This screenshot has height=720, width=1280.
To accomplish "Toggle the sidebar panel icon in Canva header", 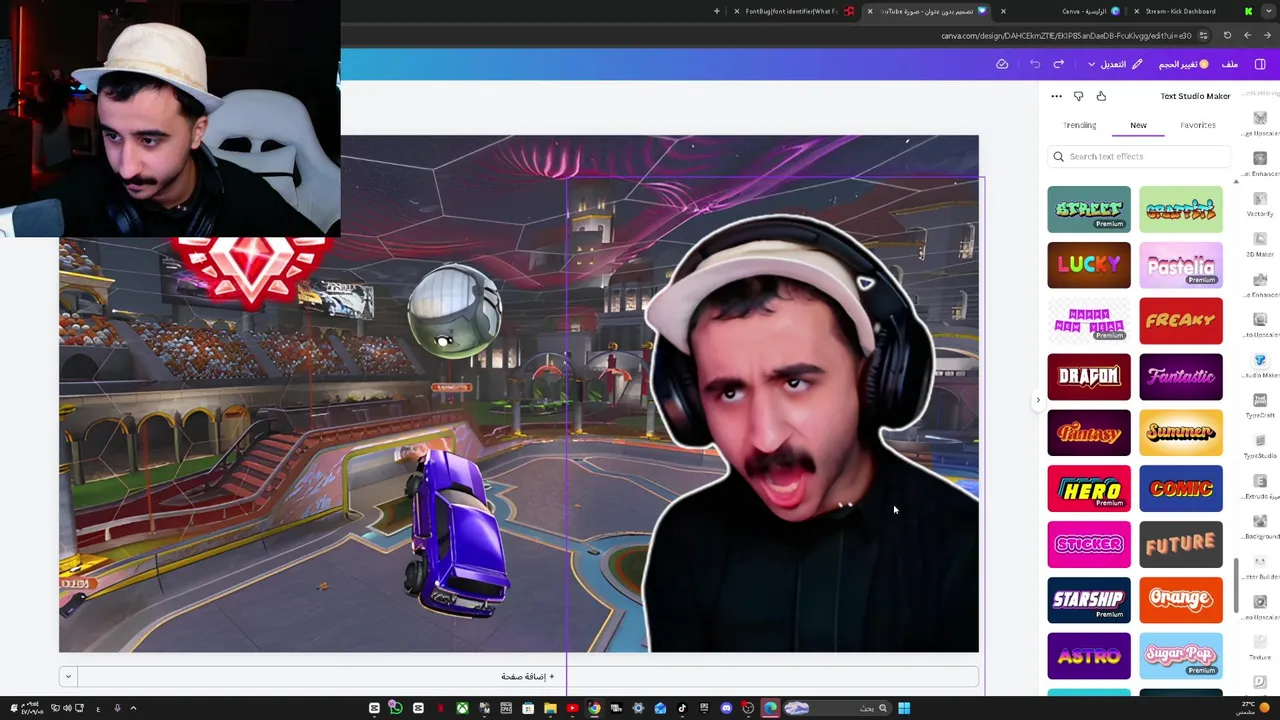I will 1260,64.
